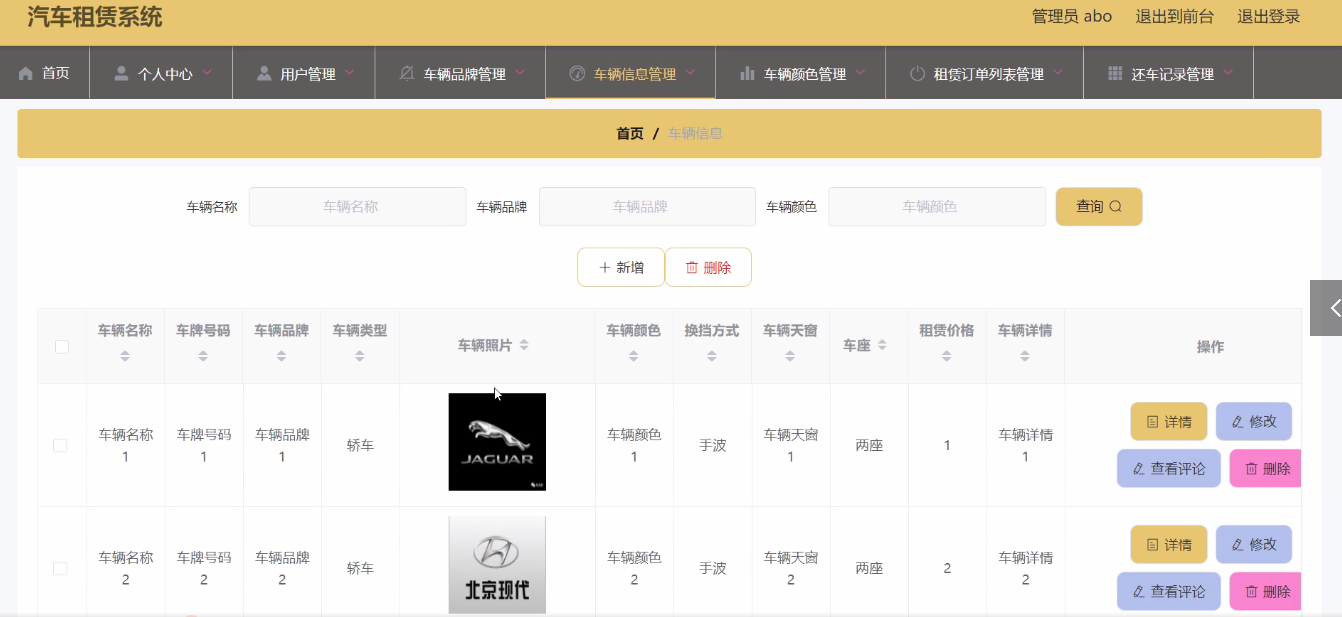
Task: Click 退出登录 in the top bar
Action: [x=1268, y=16]
